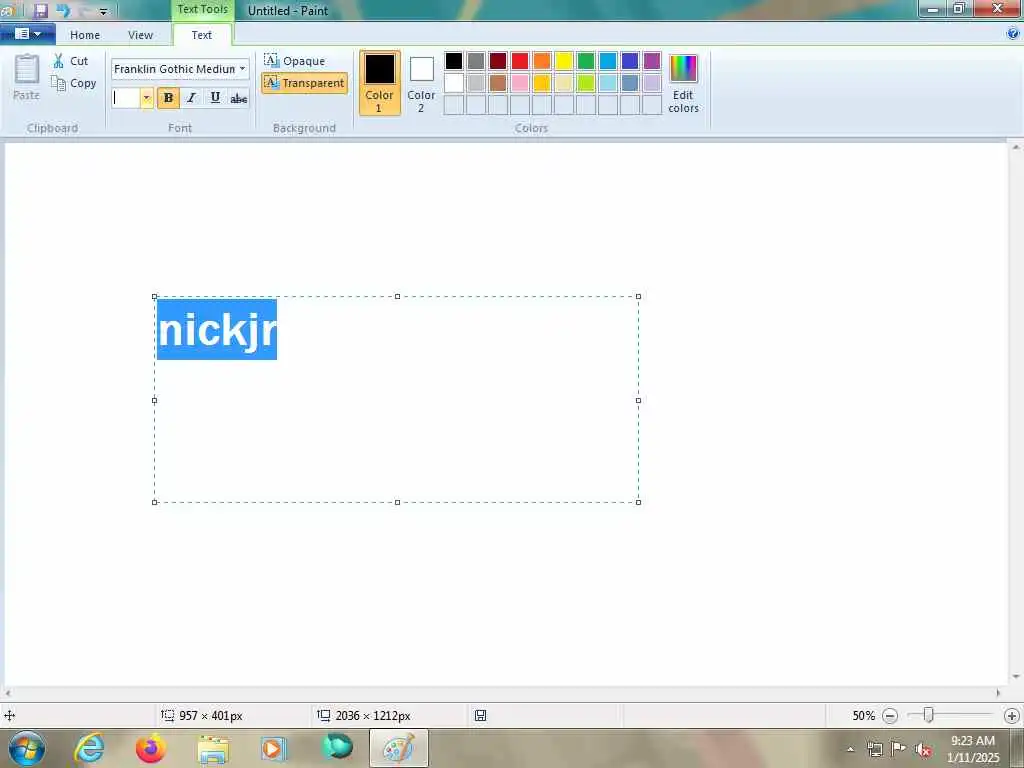Viewport: 1024px width, 768px height.
Task: Pick the yellow color swatch
Action: click(x=564, y=61)
